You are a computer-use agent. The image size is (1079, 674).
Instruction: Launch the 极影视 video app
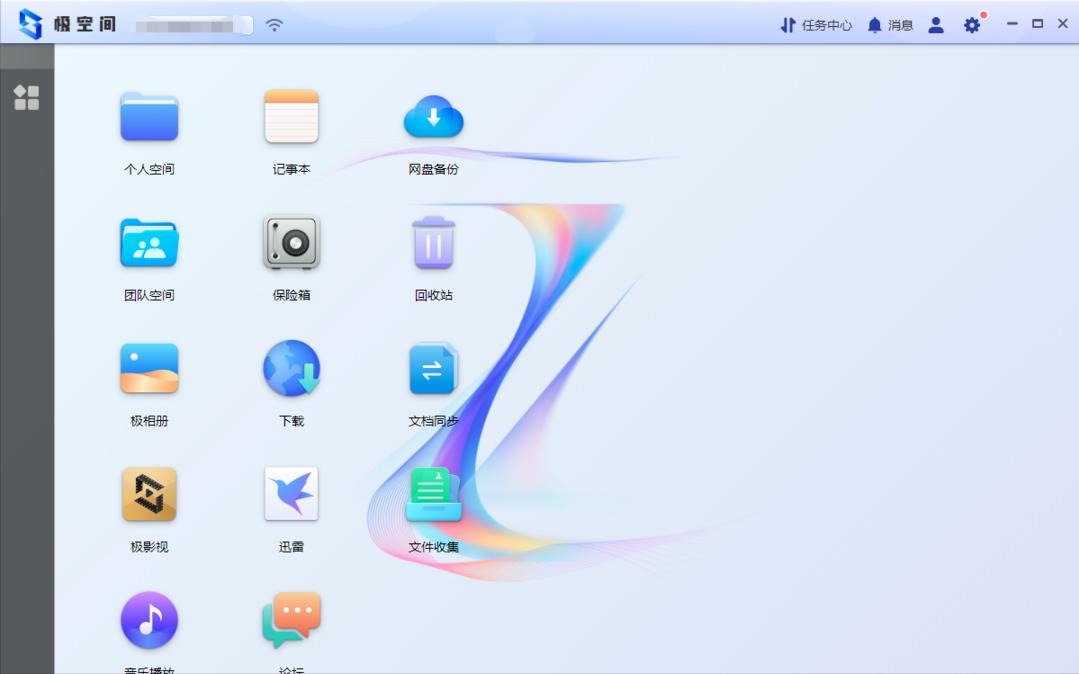pos(149,495)
